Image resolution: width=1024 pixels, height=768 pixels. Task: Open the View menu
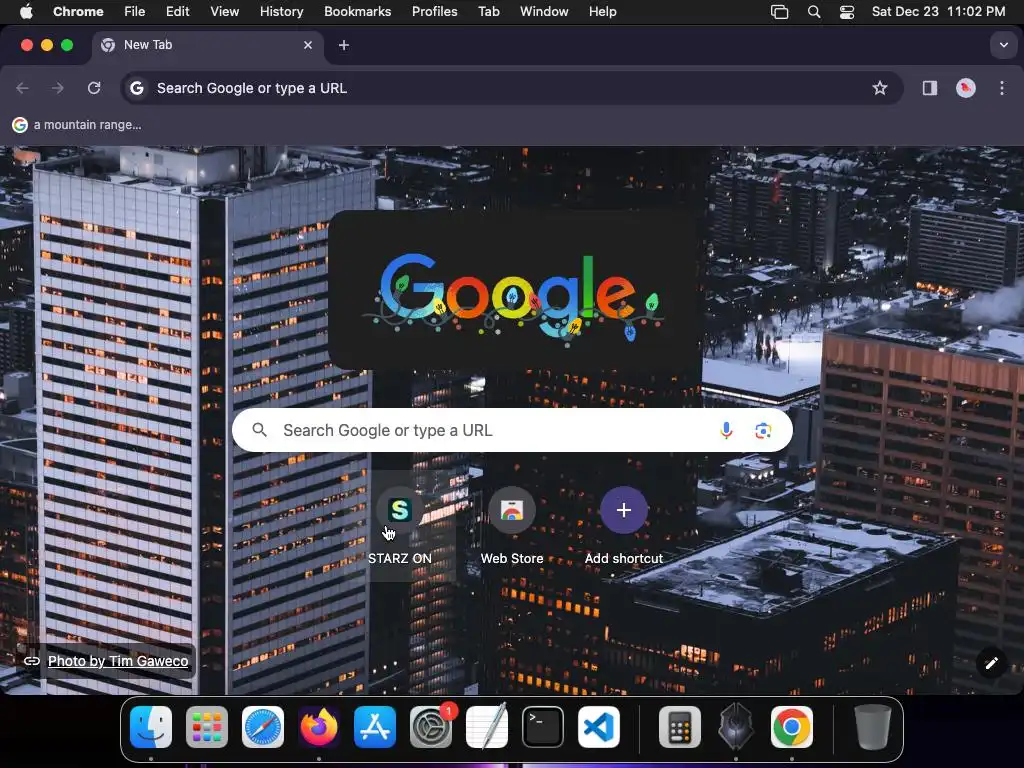[224, 12]
